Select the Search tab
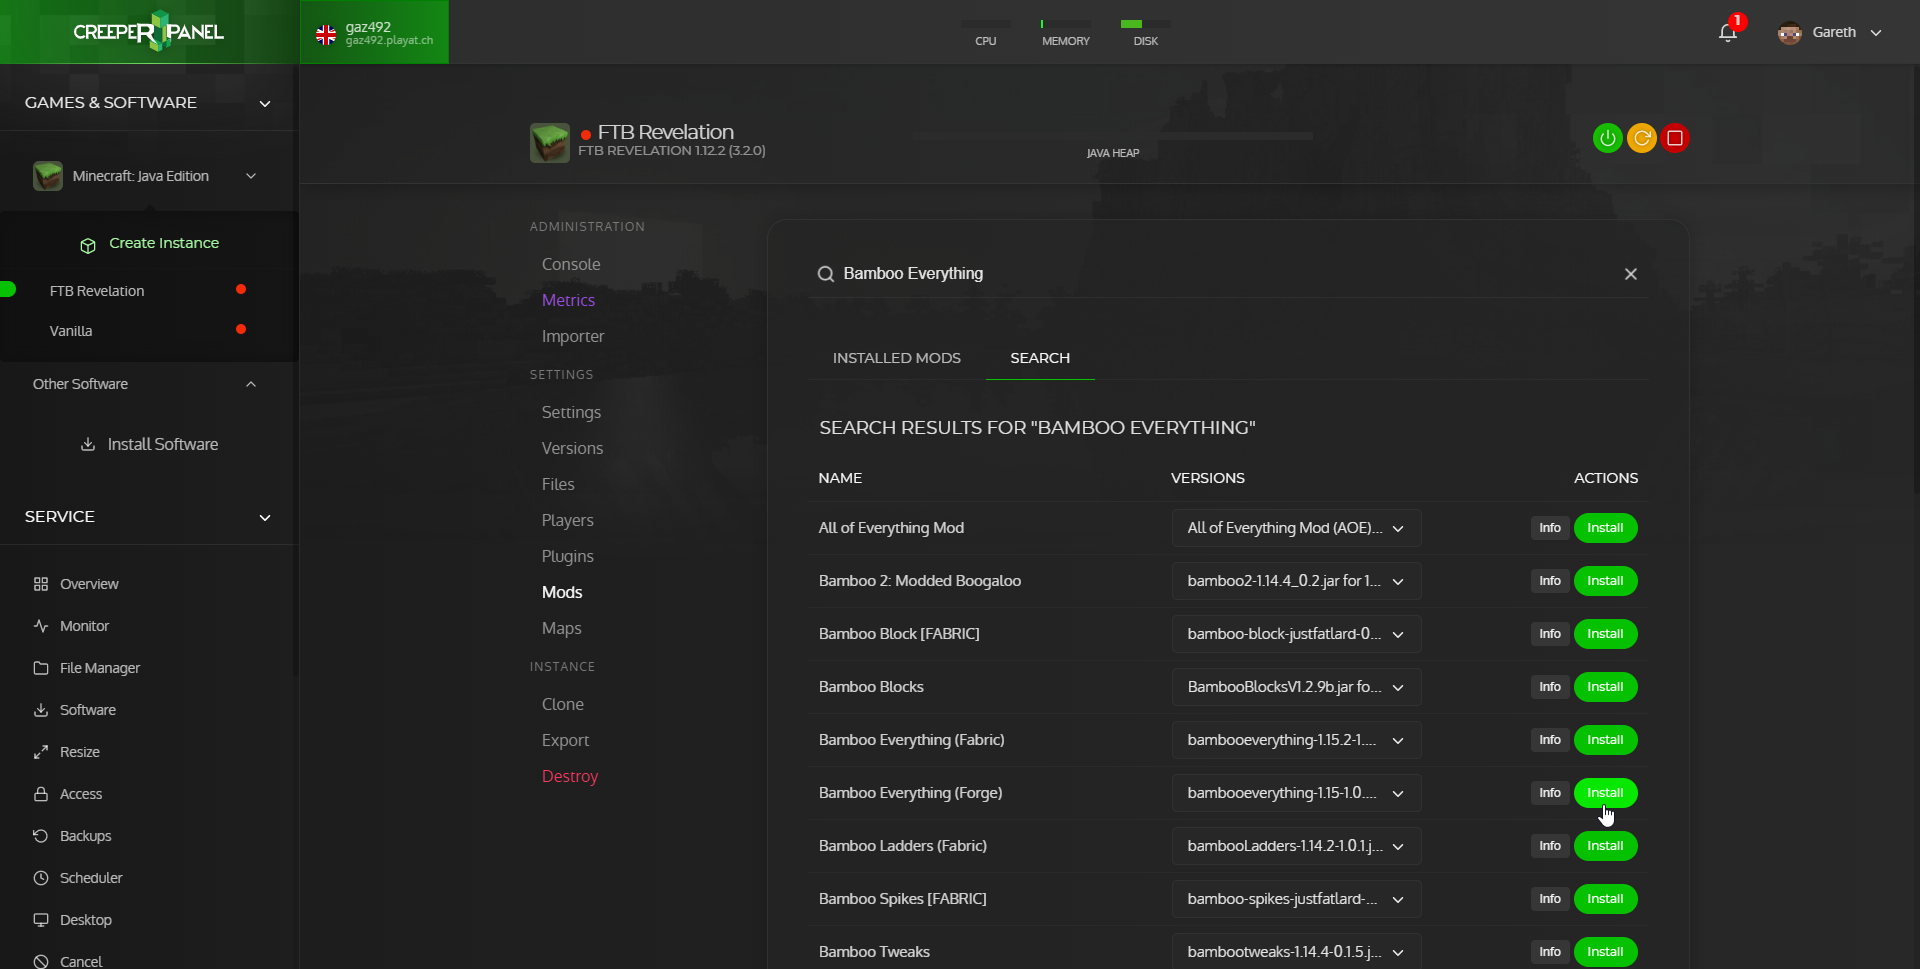This screenshot has width=1920, height=969. coord(1040,358)
